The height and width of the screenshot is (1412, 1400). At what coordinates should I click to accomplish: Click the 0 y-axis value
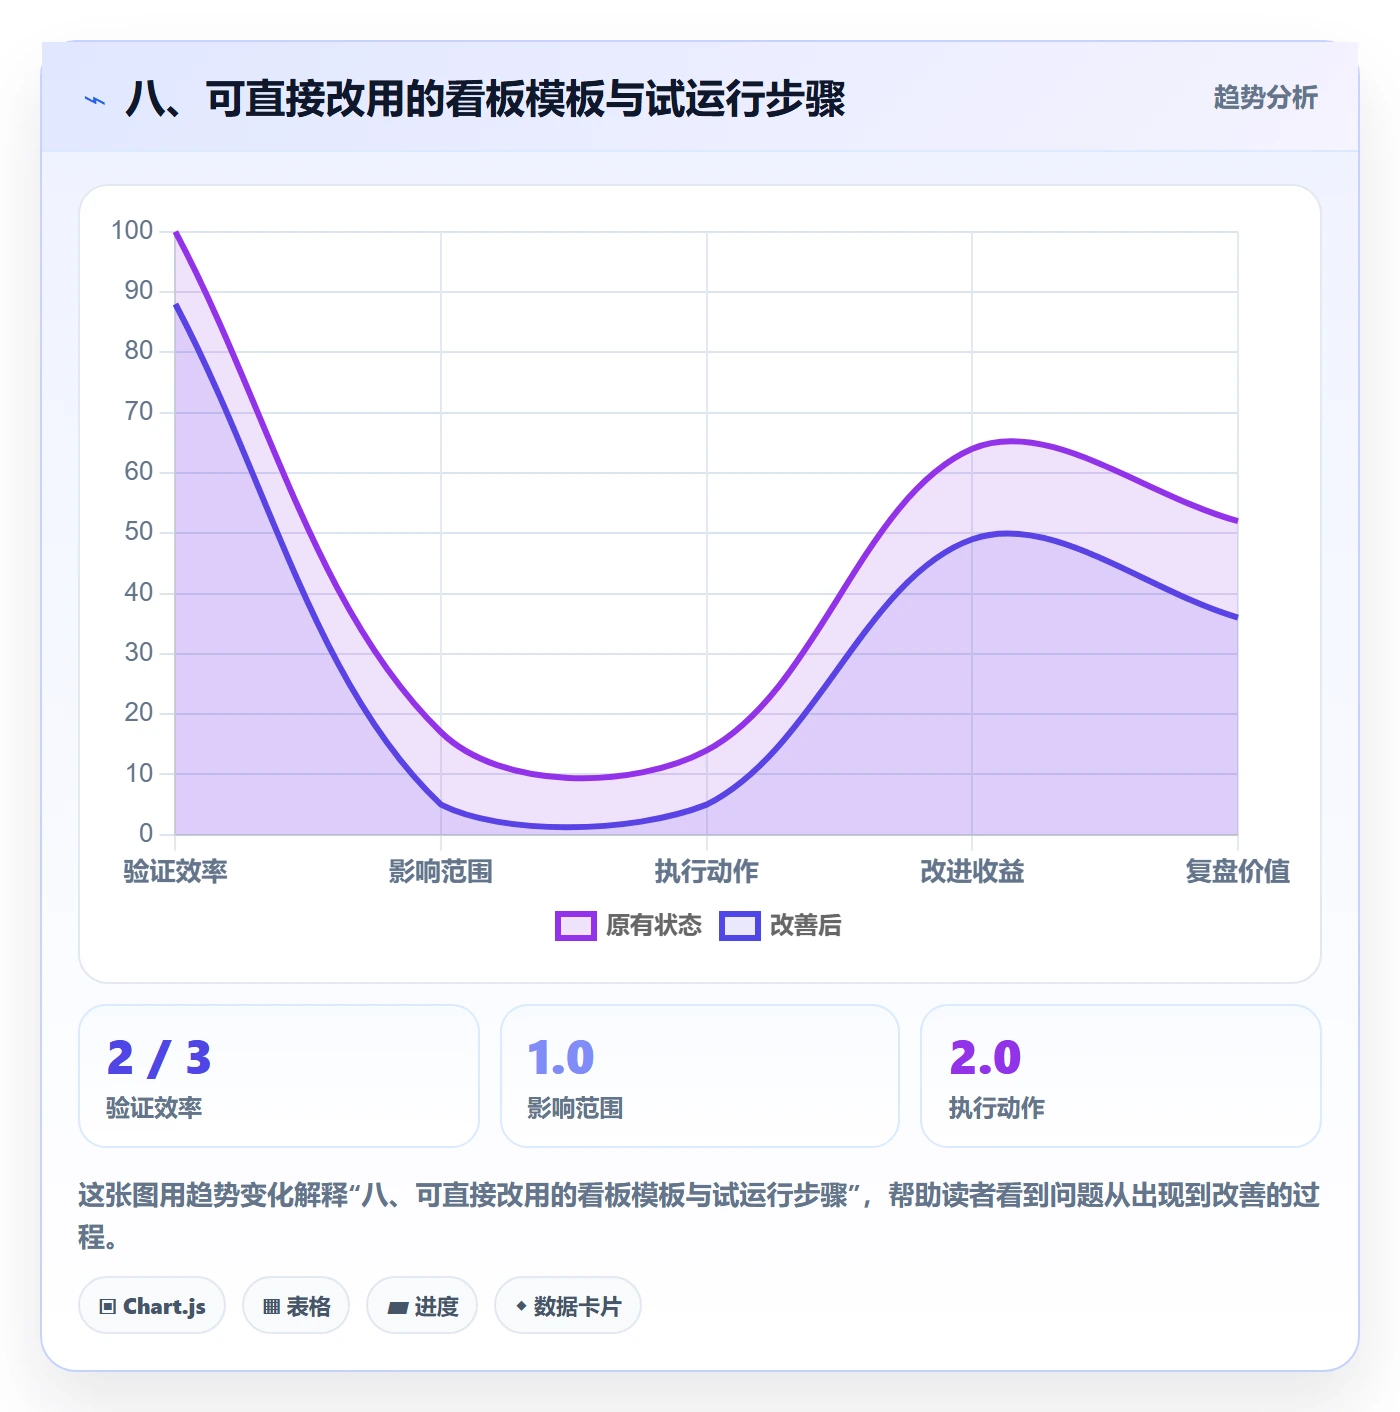click(146, 833)
